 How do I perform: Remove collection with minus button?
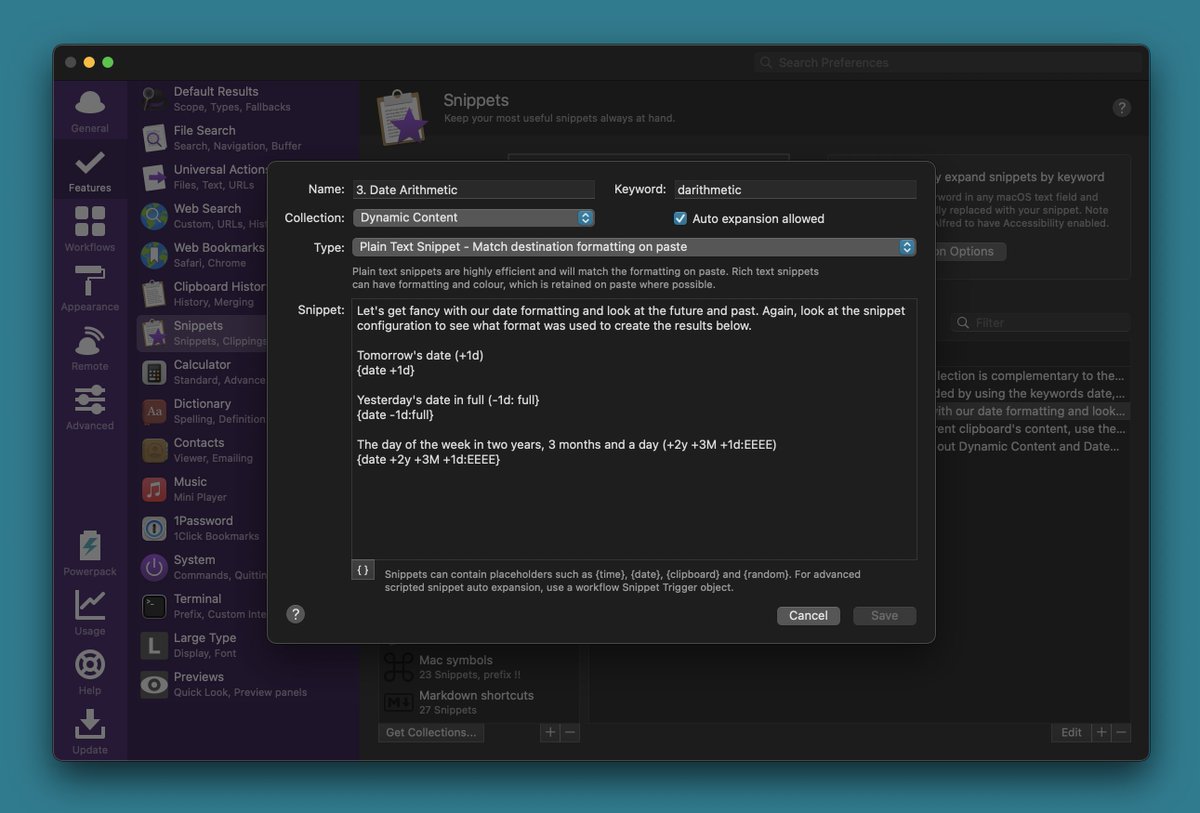[570, 732]
